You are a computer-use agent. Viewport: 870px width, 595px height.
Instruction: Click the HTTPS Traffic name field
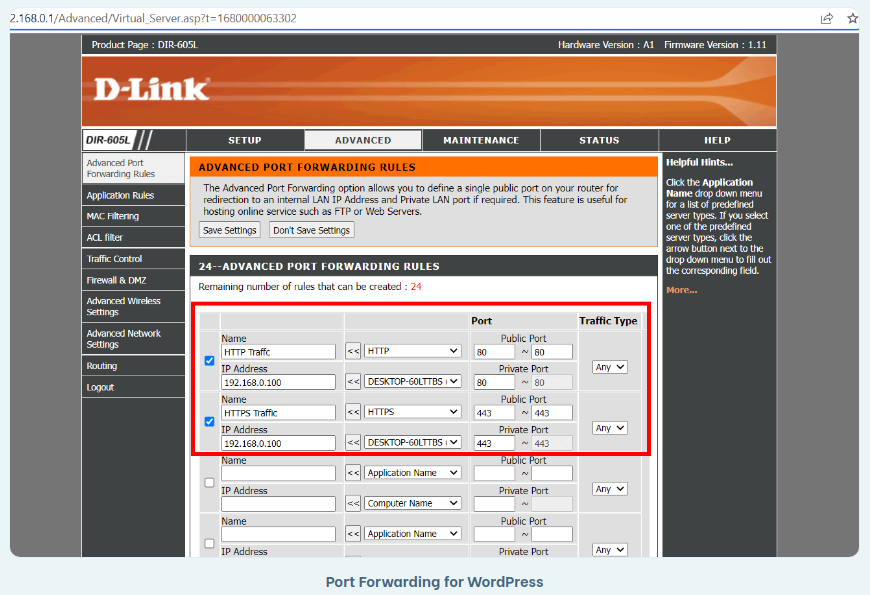click(x=279, y=413)
